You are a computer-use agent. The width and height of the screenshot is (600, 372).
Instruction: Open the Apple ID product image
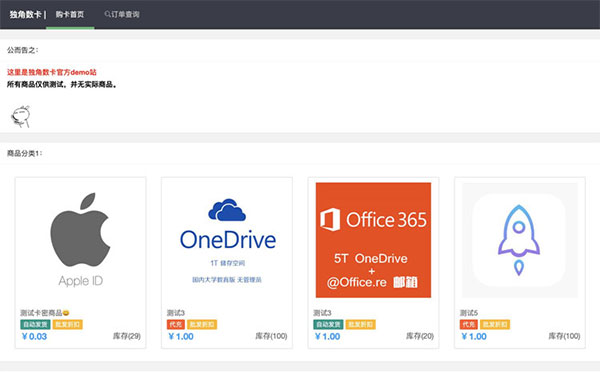(x=80, y=240)
